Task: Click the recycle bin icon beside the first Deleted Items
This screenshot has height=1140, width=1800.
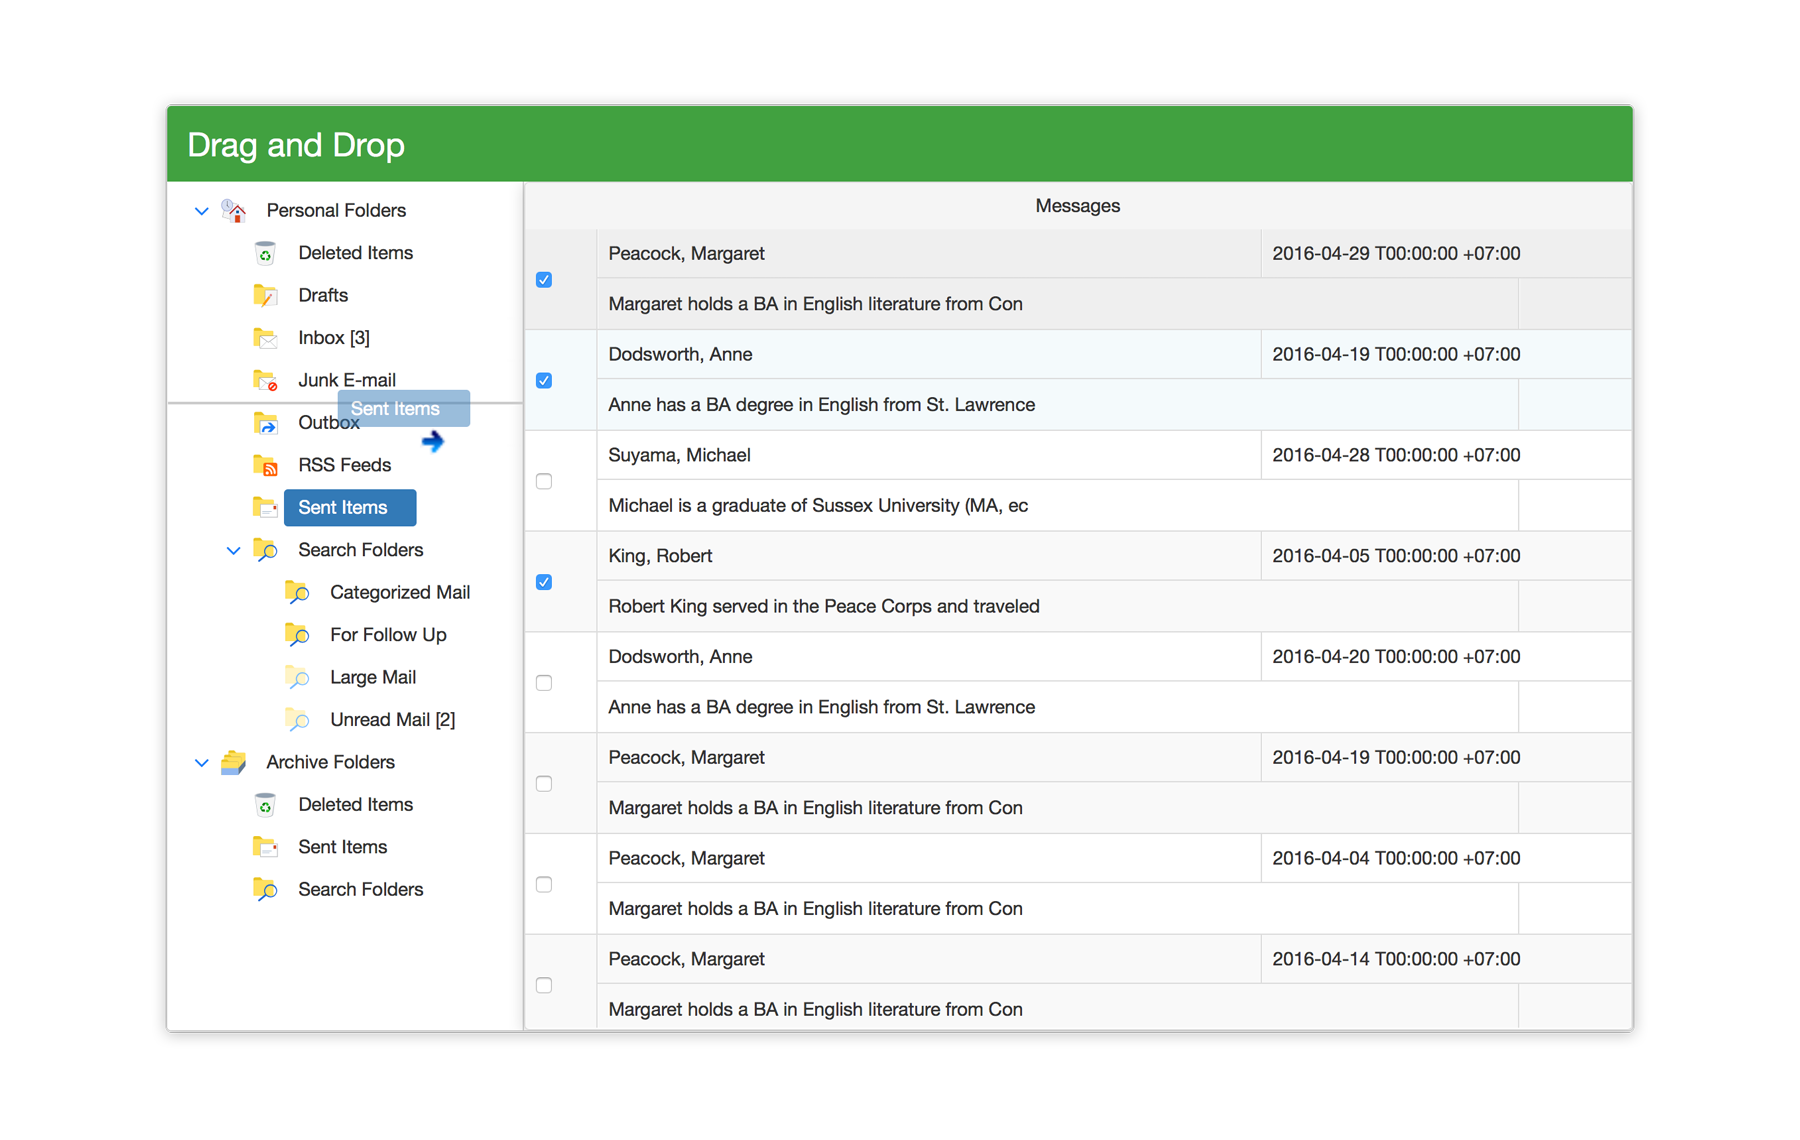Action: (x=265, y=253)
